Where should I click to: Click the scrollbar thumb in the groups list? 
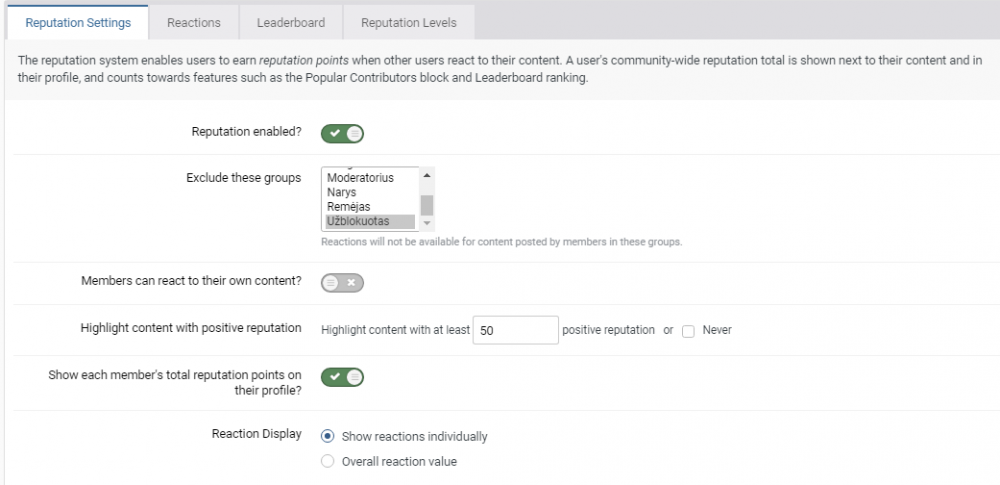[427, 205]
